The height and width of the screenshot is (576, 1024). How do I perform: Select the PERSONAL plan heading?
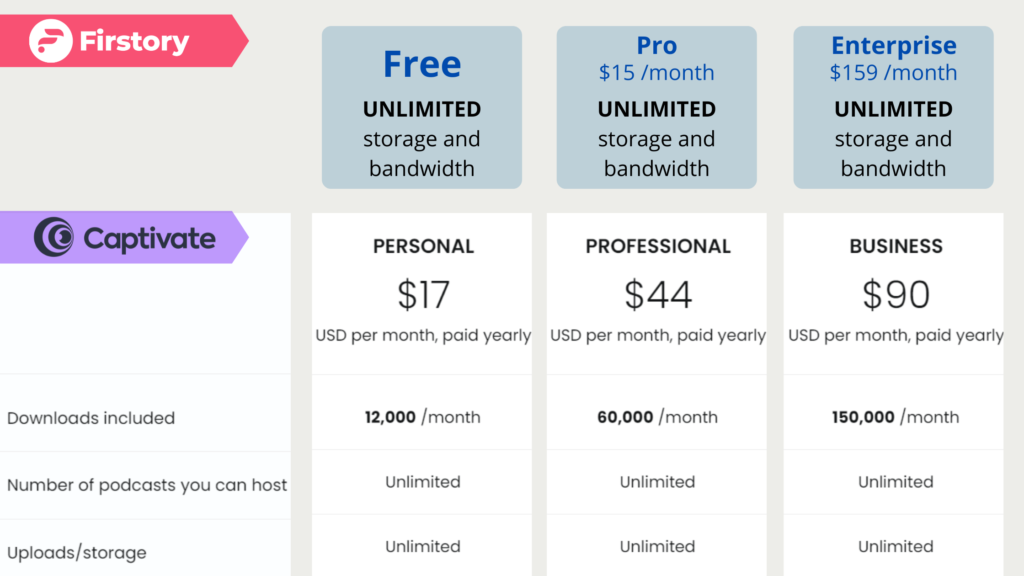pos(423,246)
